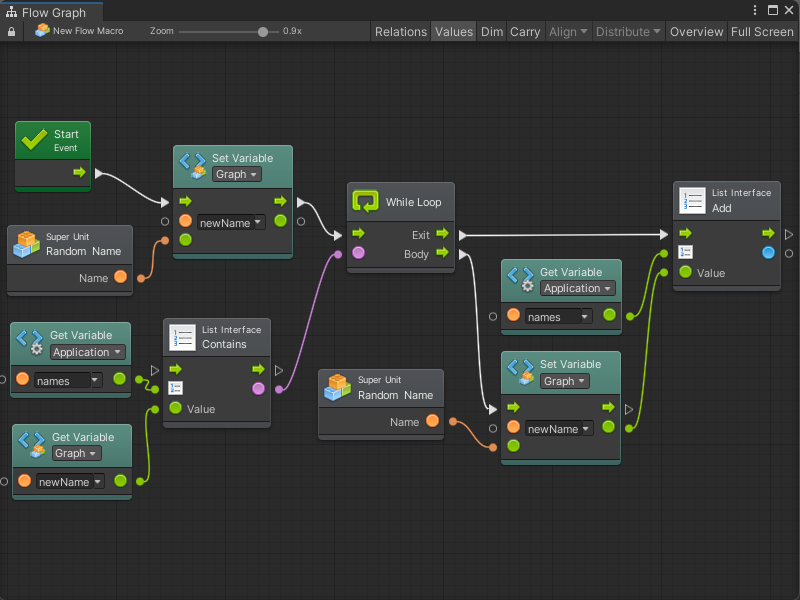Toggle the Carry option in toolbar

pyautogui.click(x=525, y=31)
